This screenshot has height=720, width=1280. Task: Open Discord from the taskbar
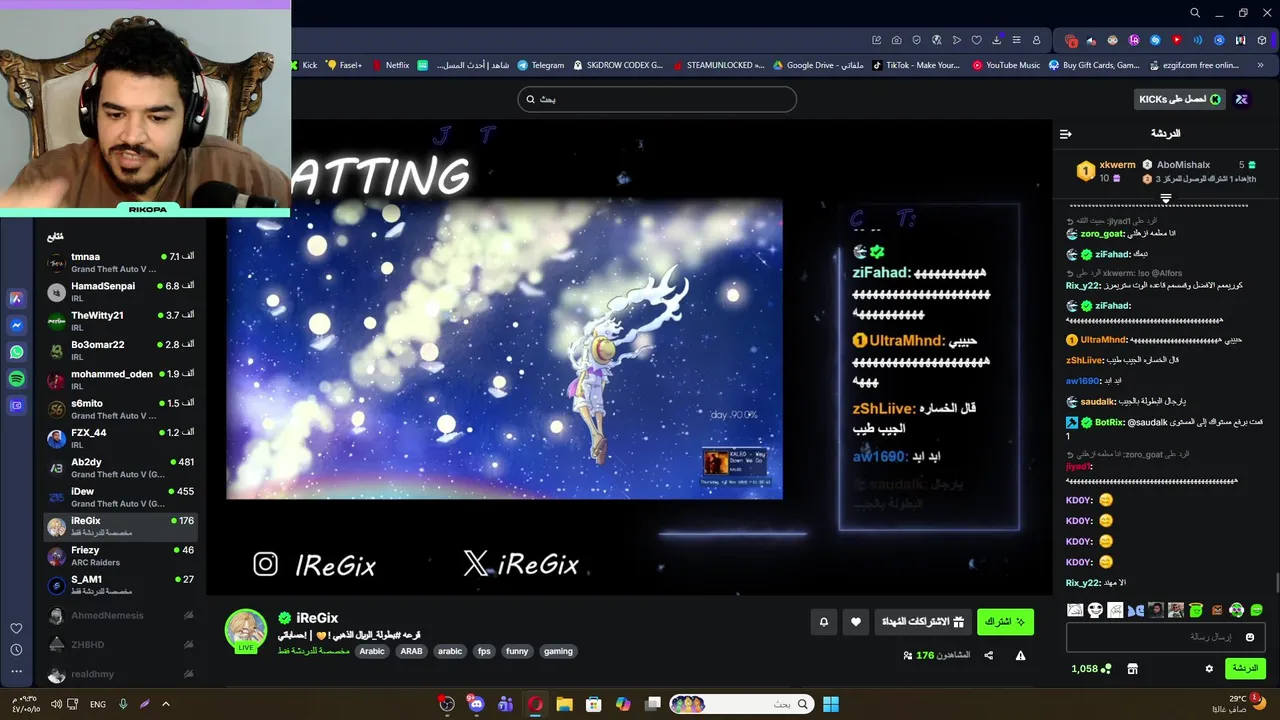[x=476, y=704]
